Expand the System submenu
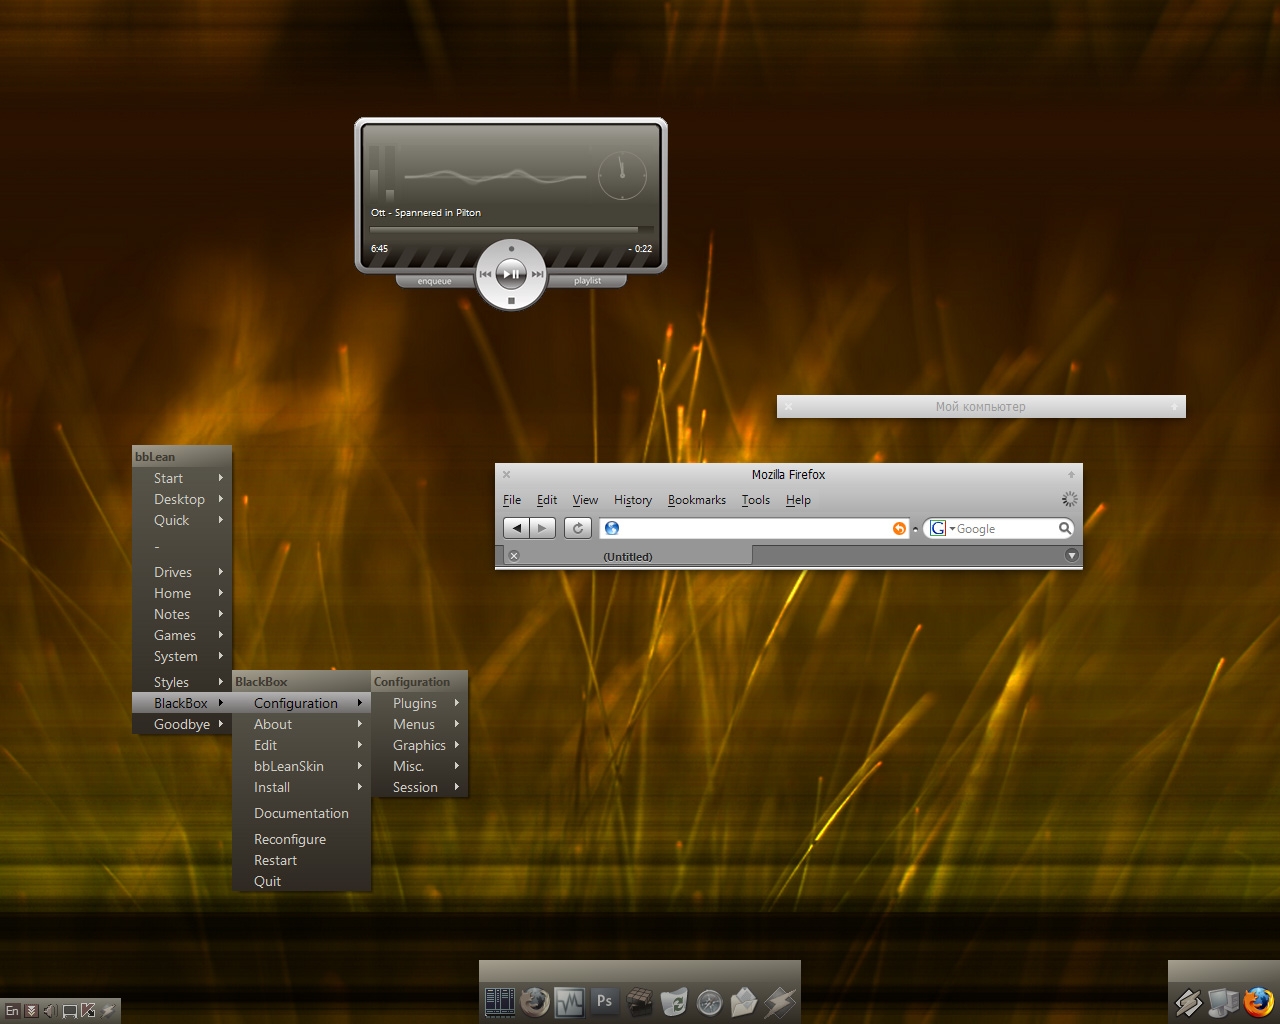 point(182,656)
